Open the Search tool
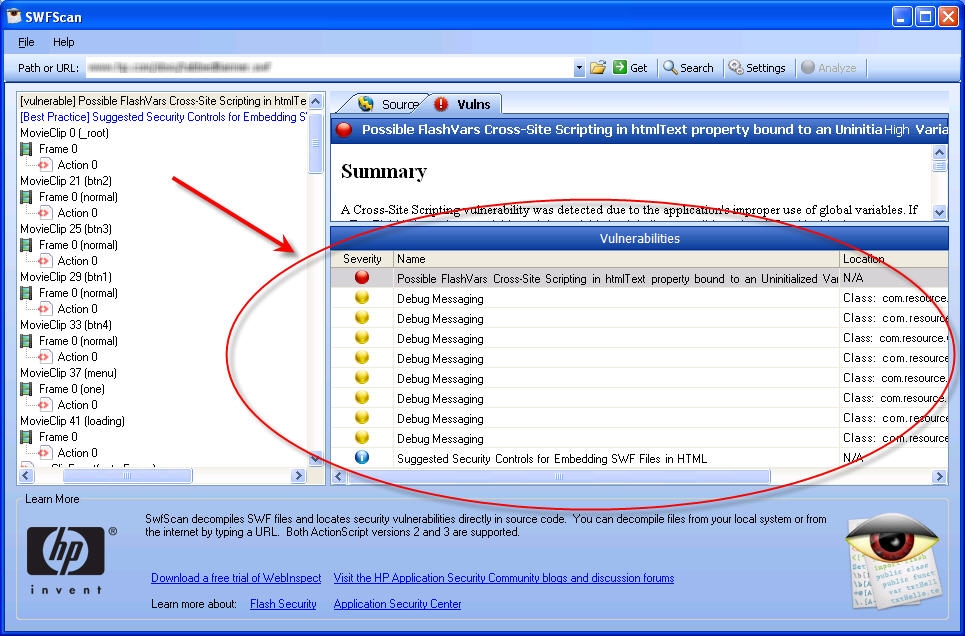 pos(688,68)
